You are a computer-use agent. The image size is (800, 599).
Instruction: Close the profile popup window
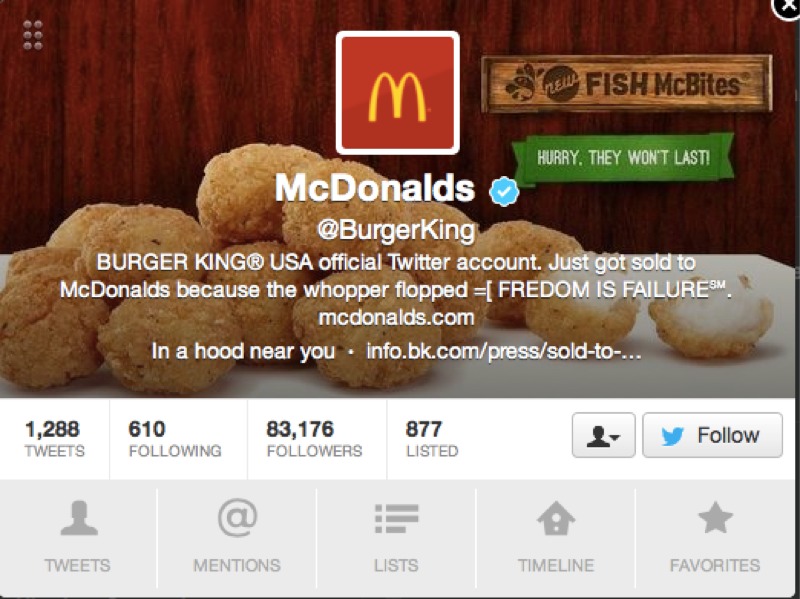pyautogui.click(x=787, y=8)
